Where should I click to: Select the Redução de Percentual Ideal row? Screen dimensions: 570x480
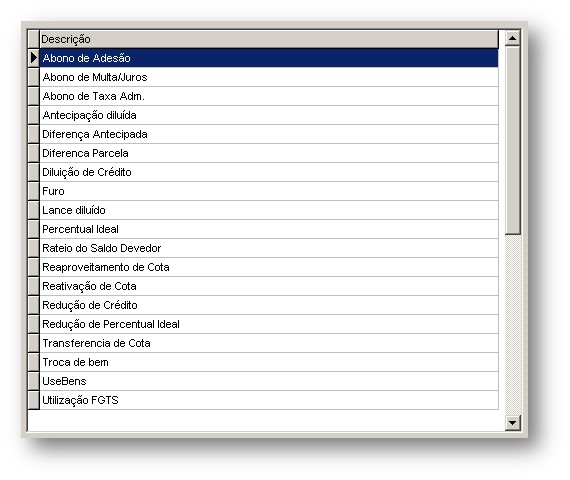pyautogui.click(x=269, y=324)
